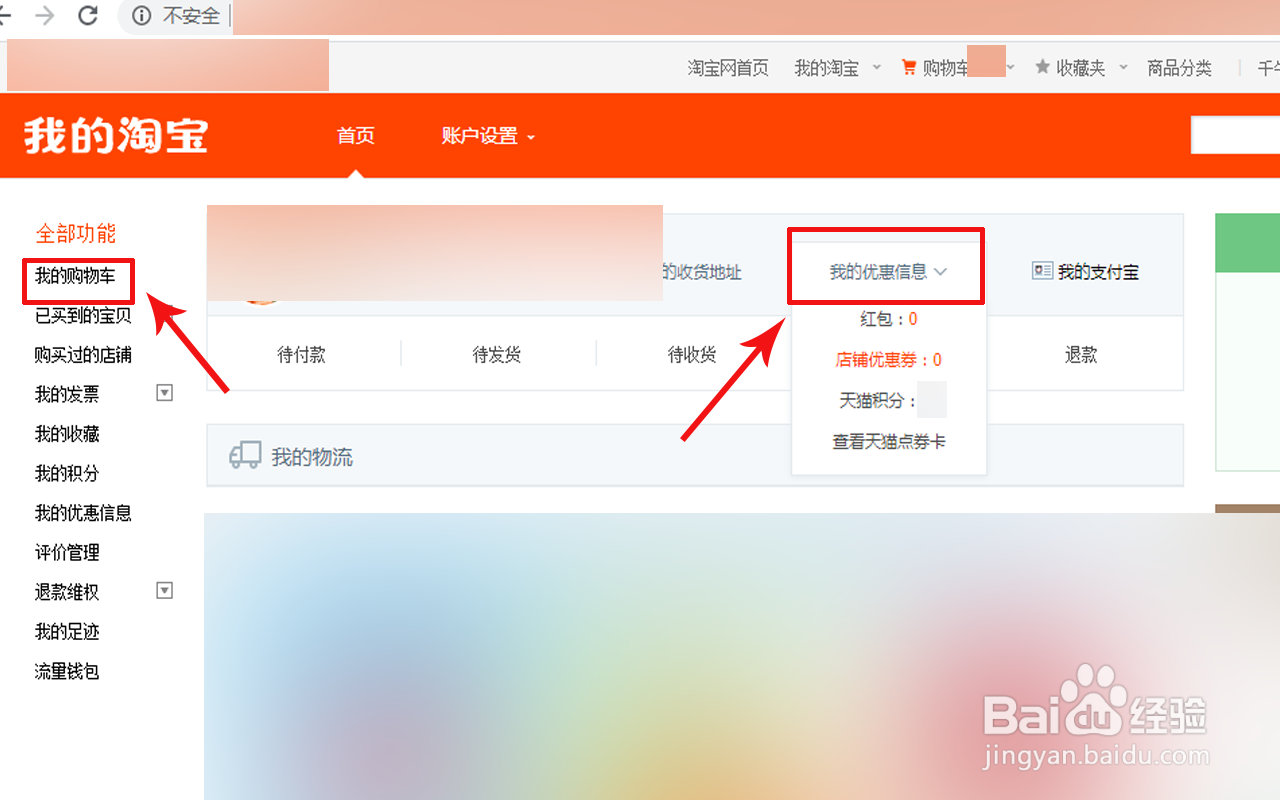The width and height of the screenshot is (1280, 800).
Task: Click 天猫积分 entry in dropdown
Action: (892, 400)
